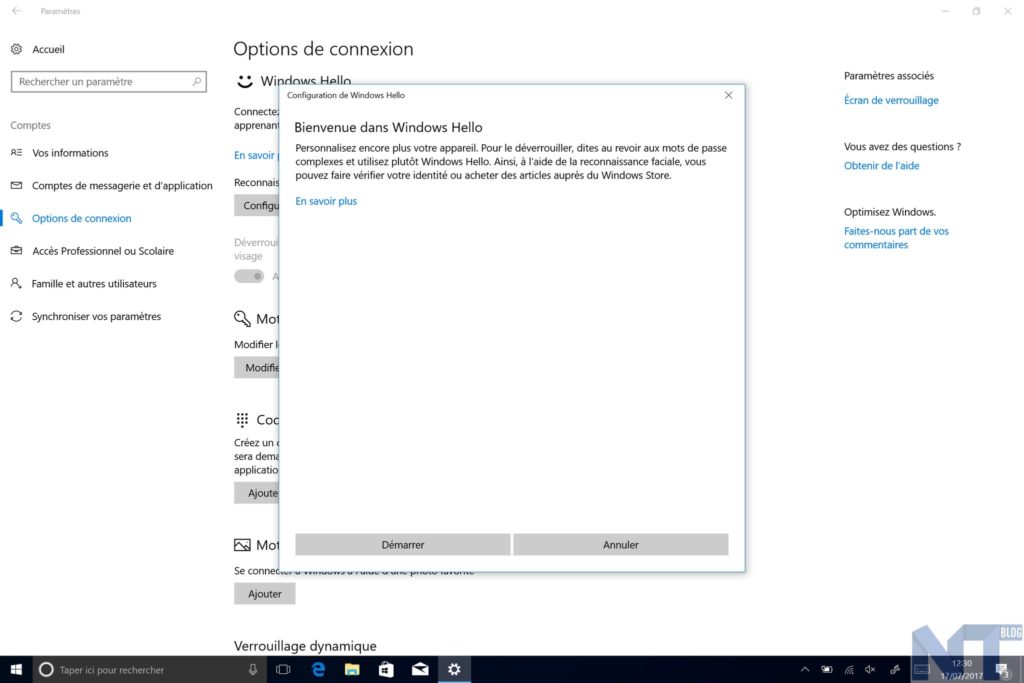The height and width of the screenshot is (683, 1024).
Task: Open Obtenir de l'aide link
Action: click(881, 166)
